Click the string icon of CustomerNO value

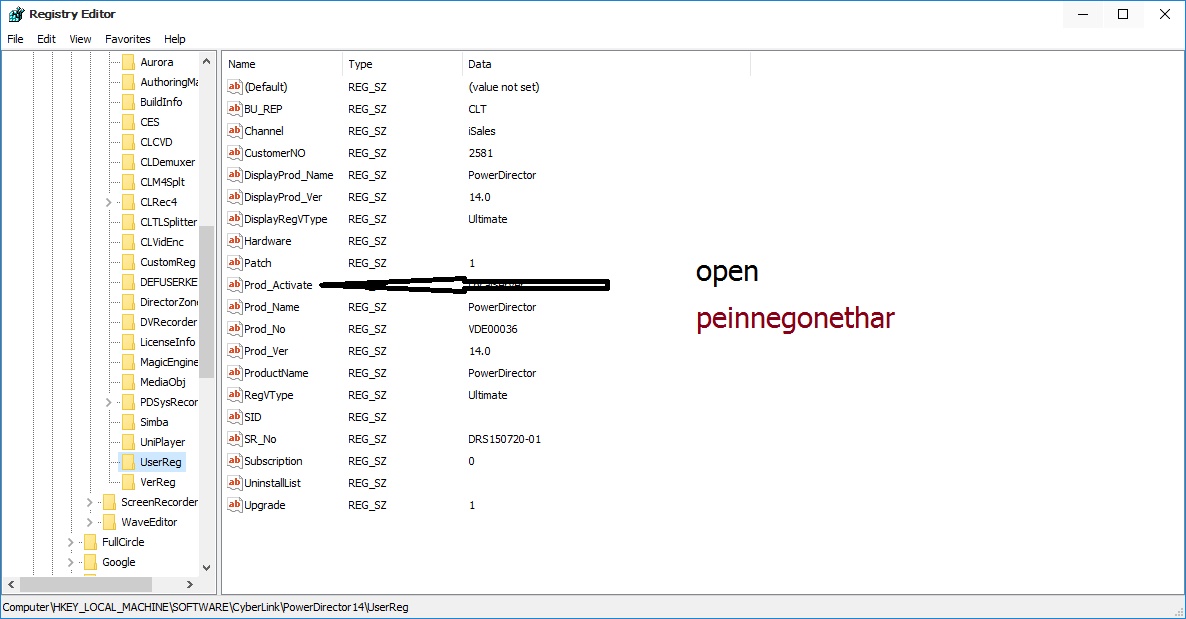pyautogui.click(x=234, y=153)
